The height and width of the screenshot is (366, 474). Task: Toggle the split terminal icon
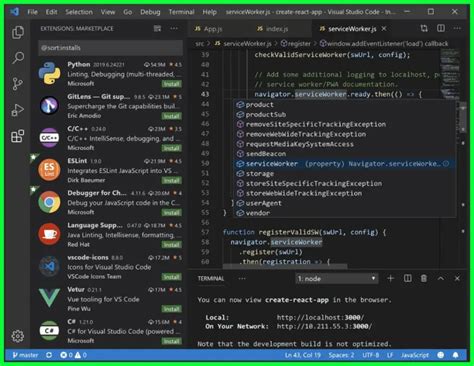[407, 278]
